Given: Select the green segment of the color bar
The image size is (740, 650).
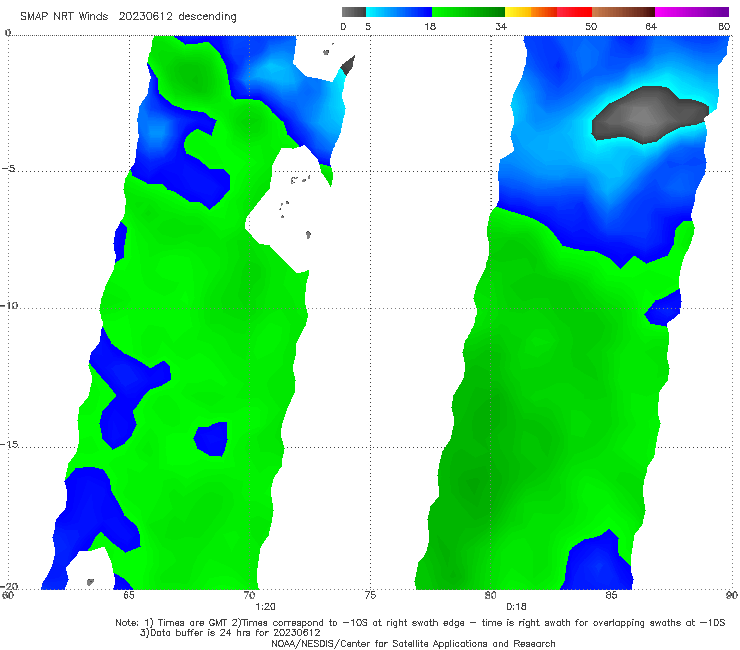Looking at the screenshot, I should pyautogui.click(x=468, y=12).
